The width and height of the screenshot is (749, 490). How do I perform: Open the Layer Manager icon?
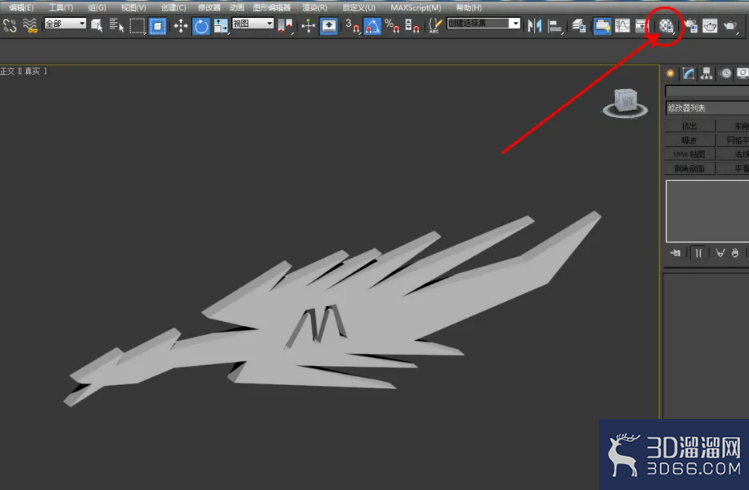click(579, 26)
